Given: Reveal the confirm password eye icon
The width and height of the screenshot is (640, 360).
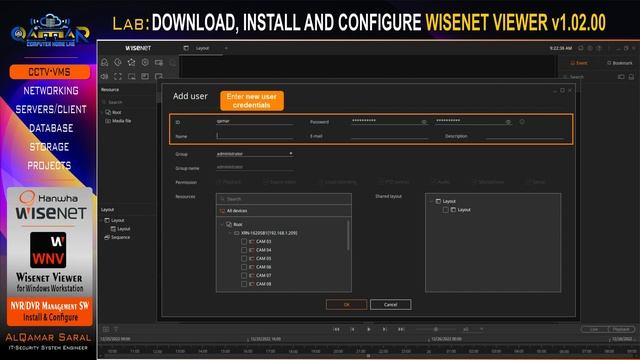Looking at the screenshot, I should tap(508, 122).
